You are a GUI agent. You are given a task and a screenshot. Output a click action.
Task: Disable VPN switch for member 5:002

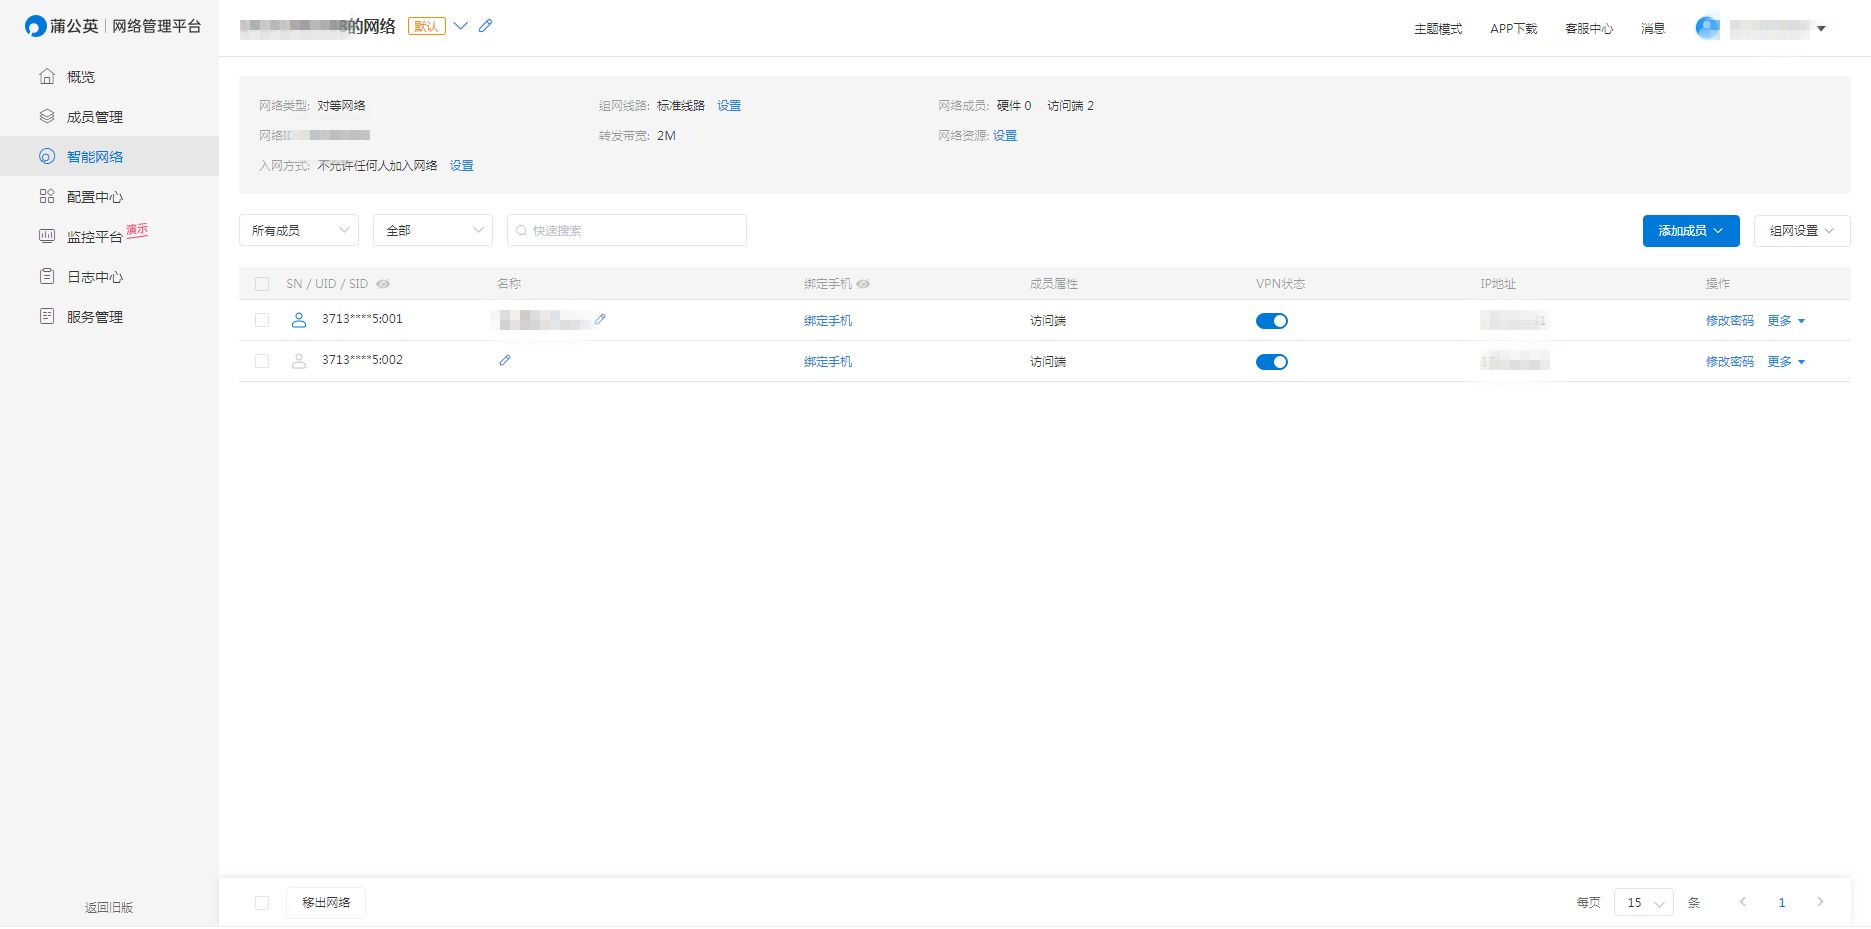coord(1271,362)
